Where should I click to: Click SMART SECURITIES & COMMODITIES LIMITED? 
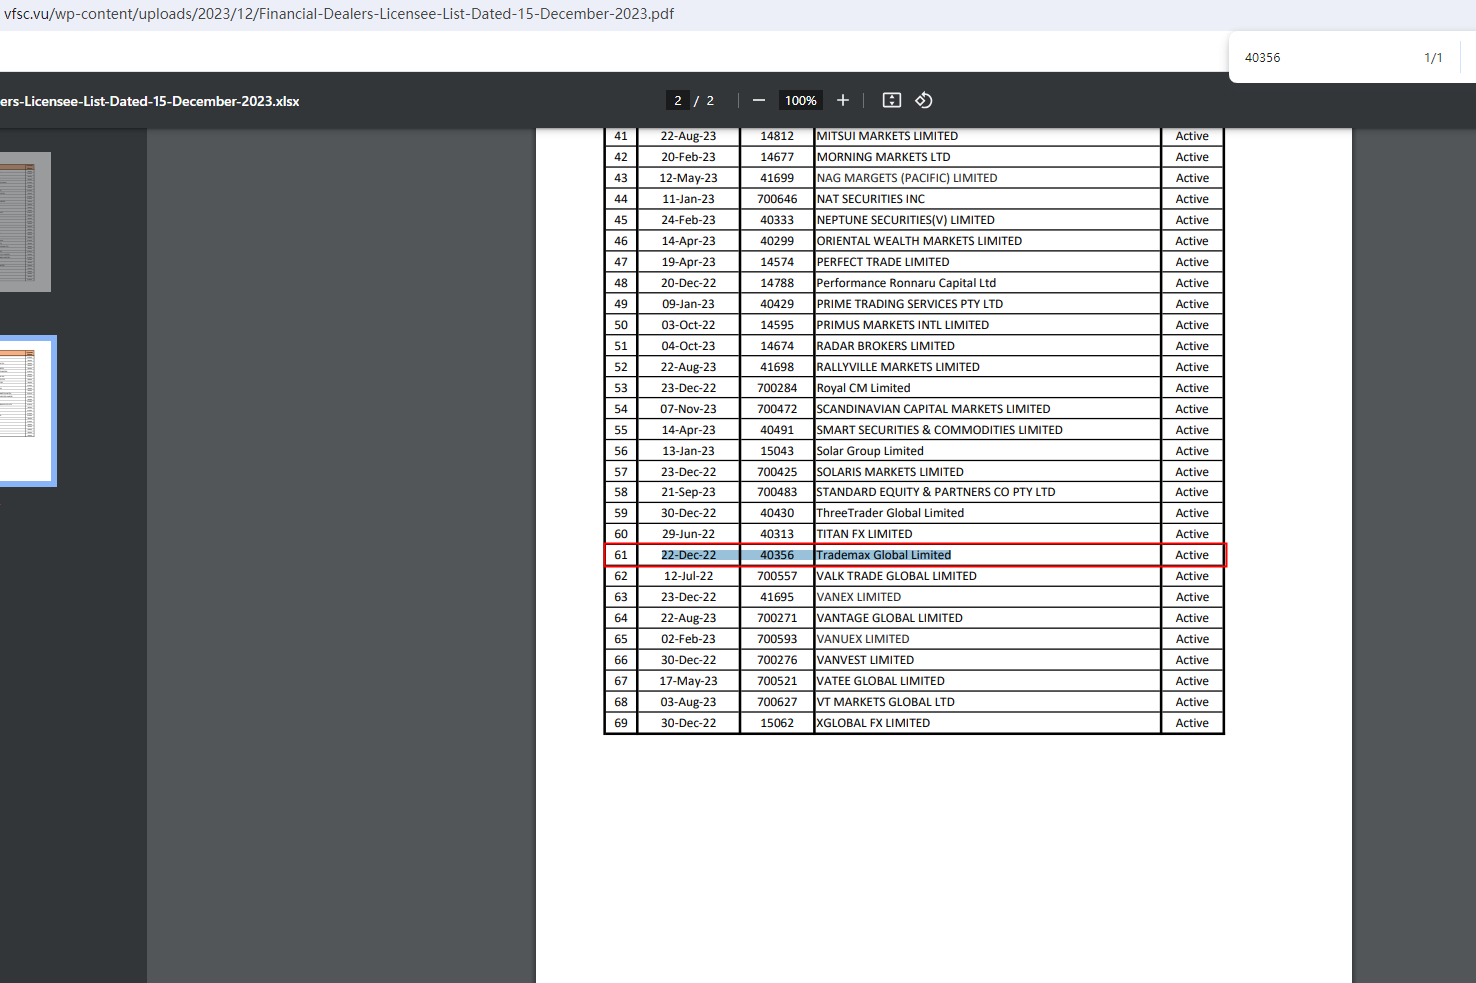[940, 430]
